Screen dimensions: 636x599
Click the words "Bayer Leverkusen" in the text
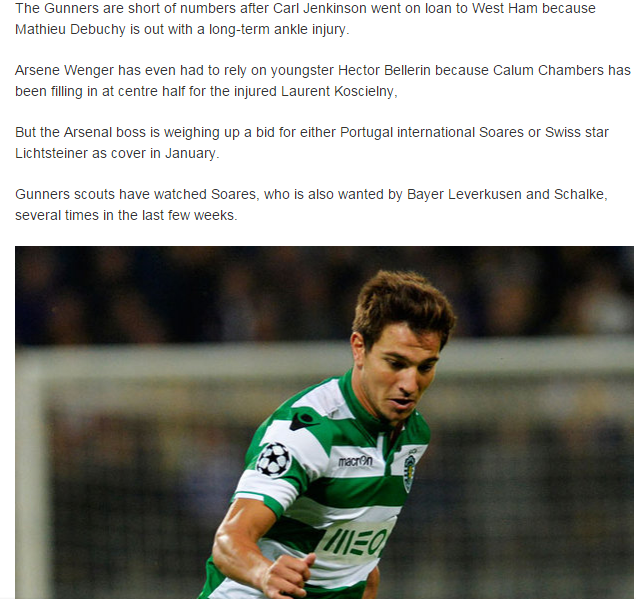click(x=464, y=194)
